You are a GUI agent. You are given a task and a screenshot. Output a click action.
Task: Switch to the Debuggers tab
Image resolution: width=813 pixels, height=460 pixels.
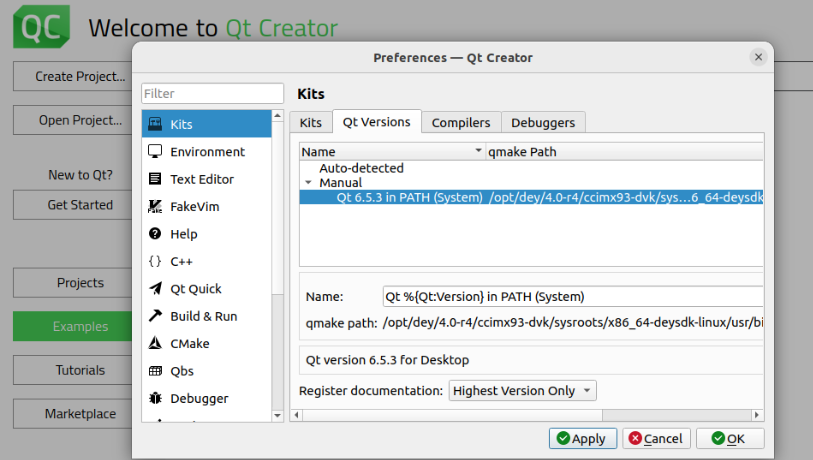(543, 122)
